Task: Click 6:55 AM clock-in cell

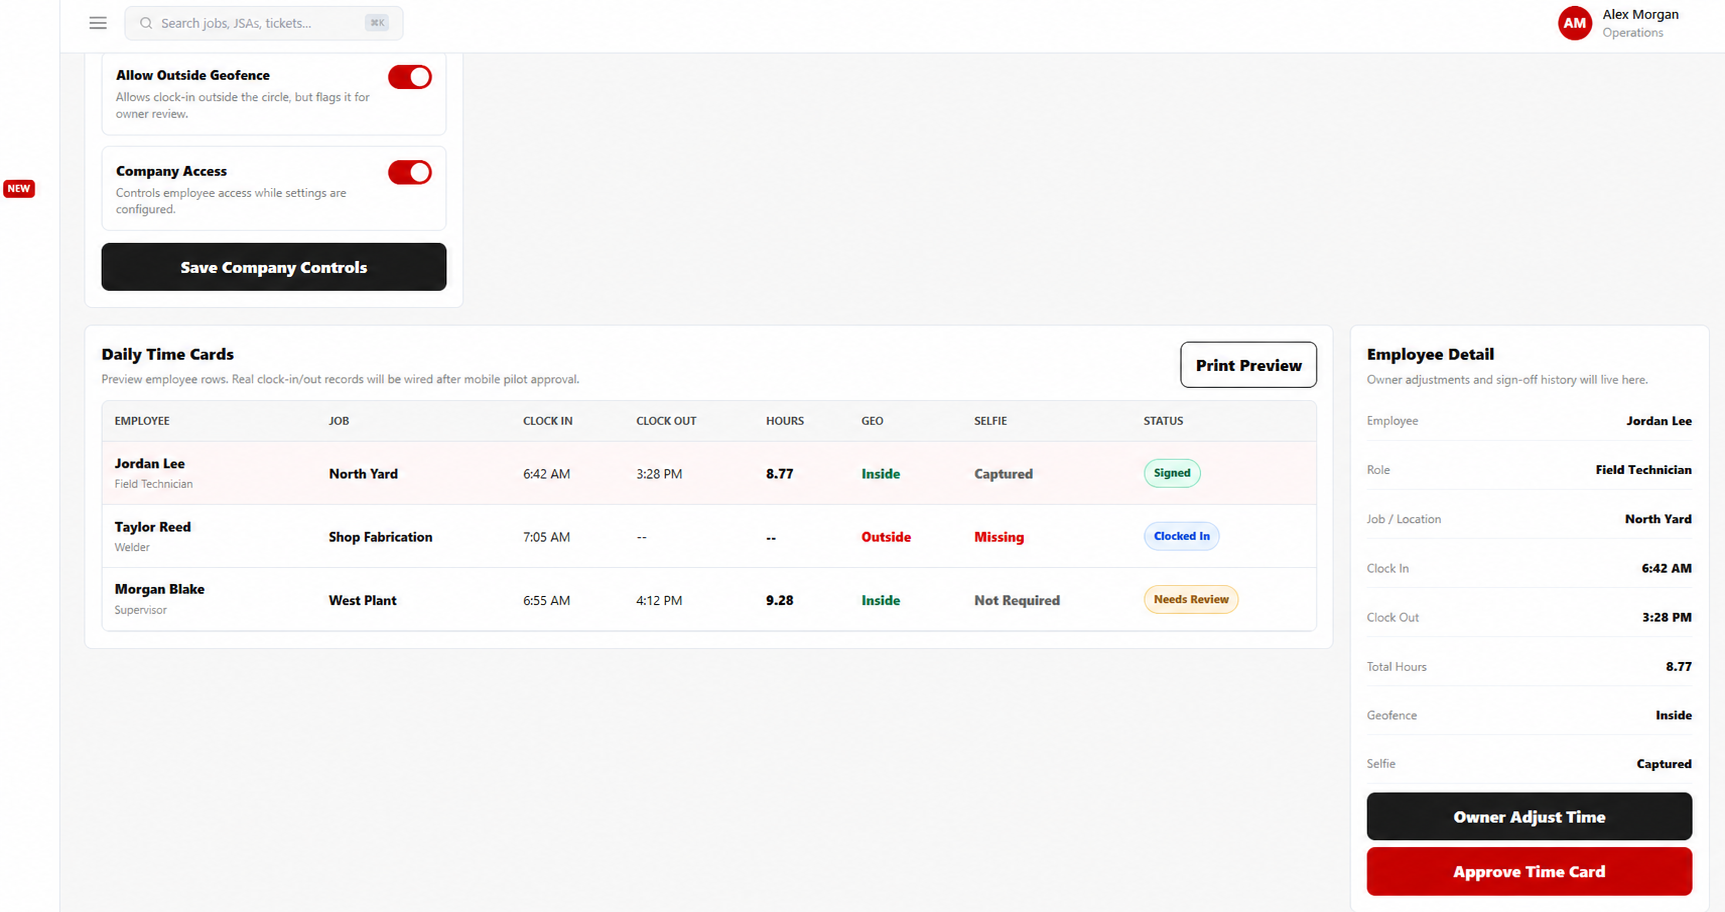Action: [x=546, y=600]
